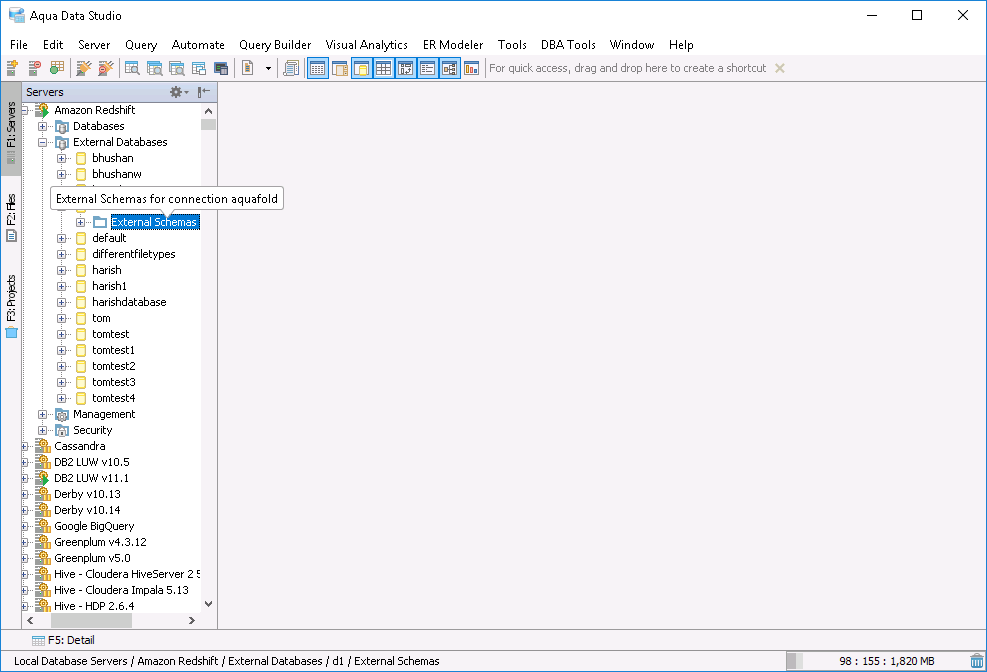This screenshot has width=987, height=672.
Task: Click the Unregister Server toolbar icon
Action: [x=35, y=68]
